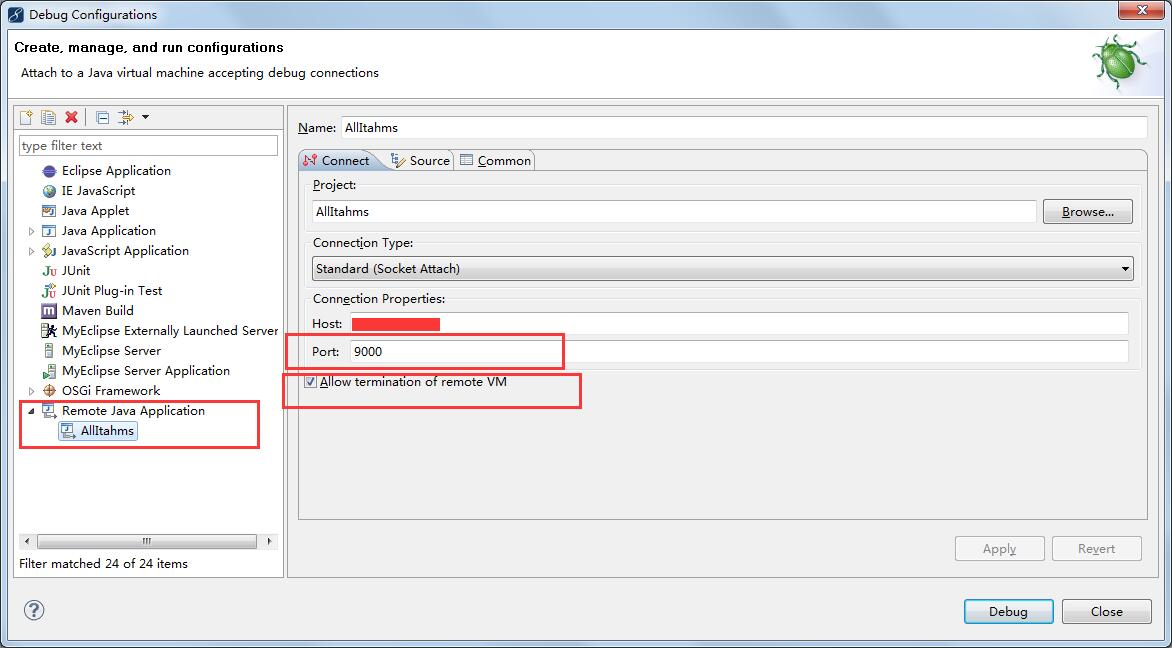Click the Debug button

point(1008,611)
